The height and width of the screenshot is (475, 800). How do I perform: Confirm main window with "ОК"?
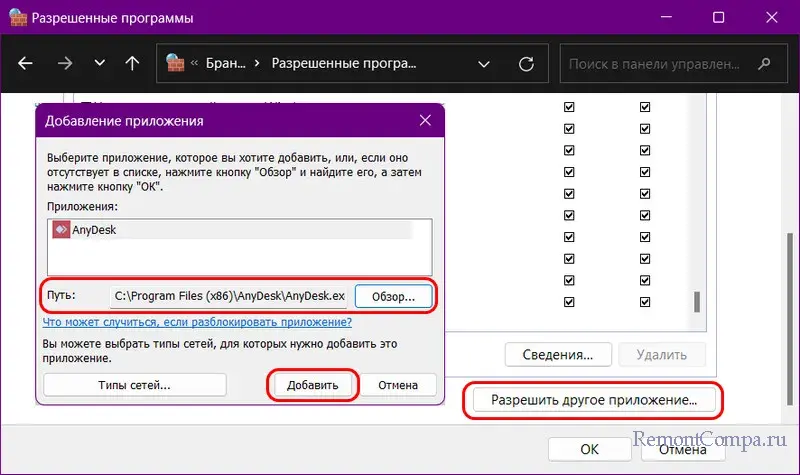tap(589, 449)
